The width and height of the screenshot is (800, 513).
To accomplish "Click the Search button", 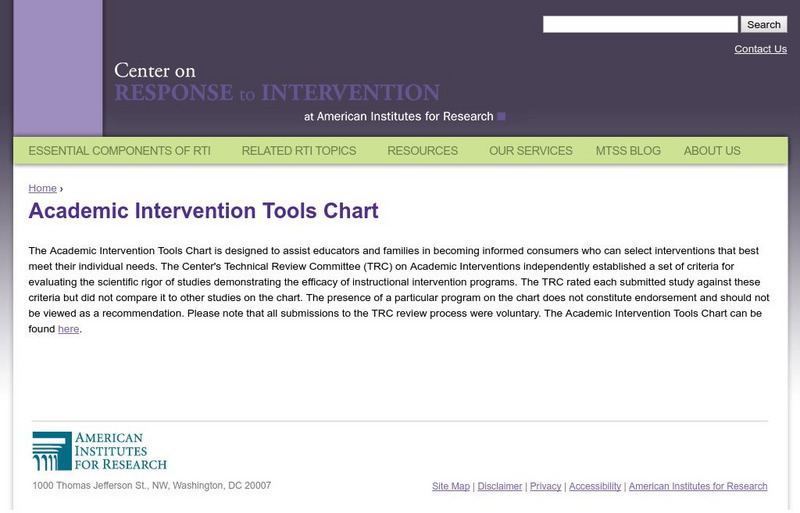I will pyautogui.click(x=764, y=25).
